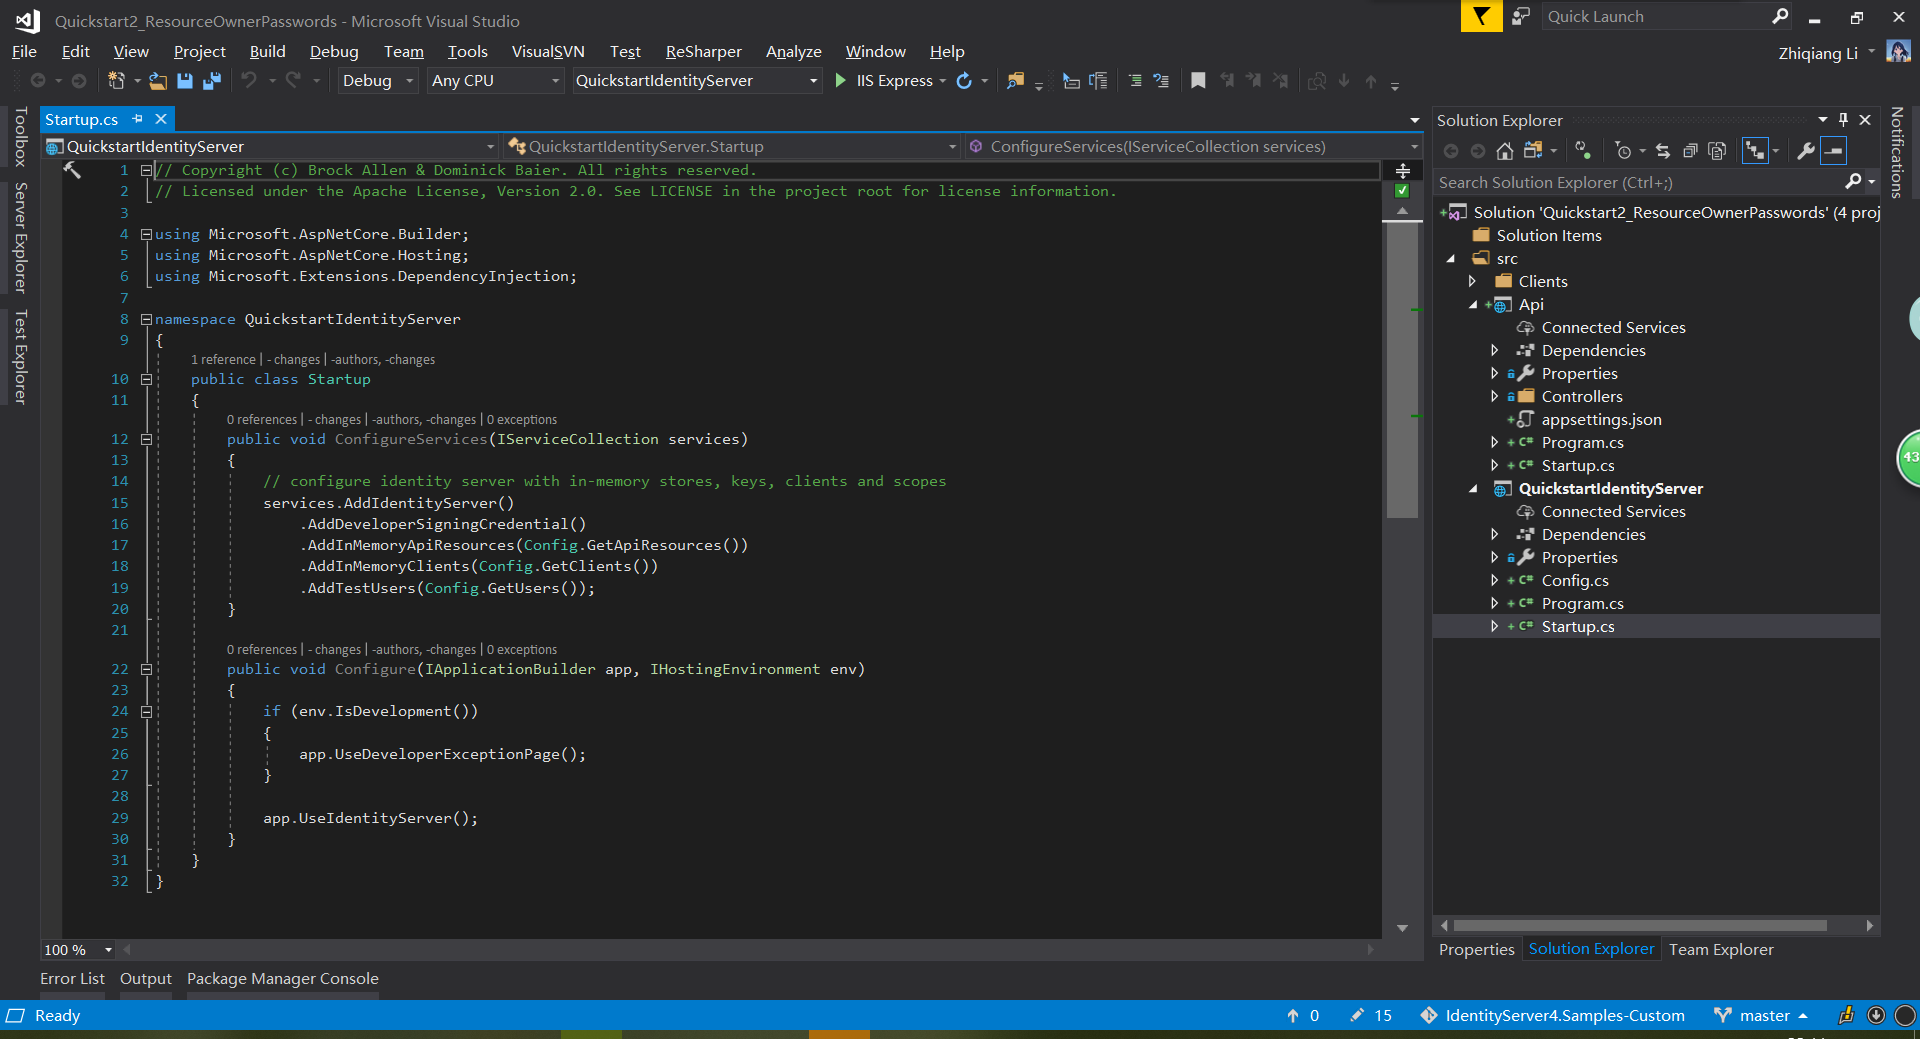Image resolution: width=1920 pixels, height=1039 pixels.
Task: Open Properties via the wrench icon
Action: point(1805,151)
